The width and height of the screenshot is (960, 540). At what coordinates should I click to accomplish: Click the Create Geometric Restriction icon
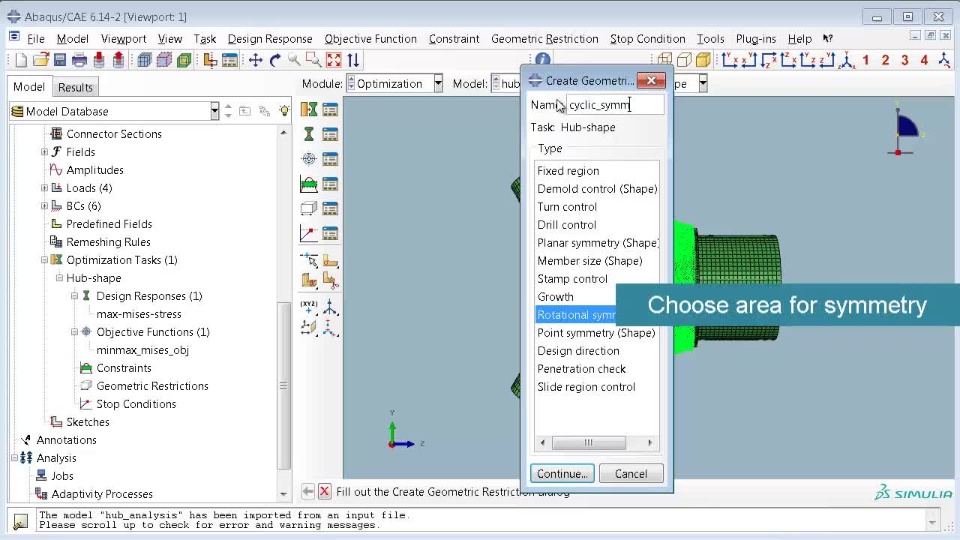pos(309,209)
